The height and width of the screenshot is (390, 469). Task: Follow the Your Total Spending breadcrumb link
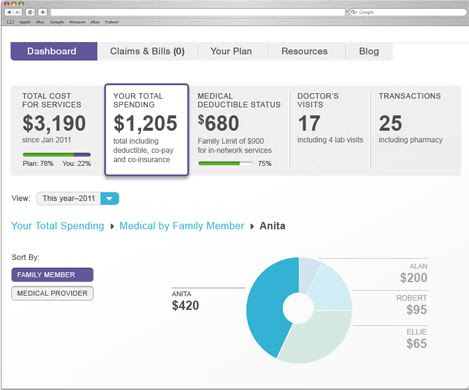tap(58, 226)
